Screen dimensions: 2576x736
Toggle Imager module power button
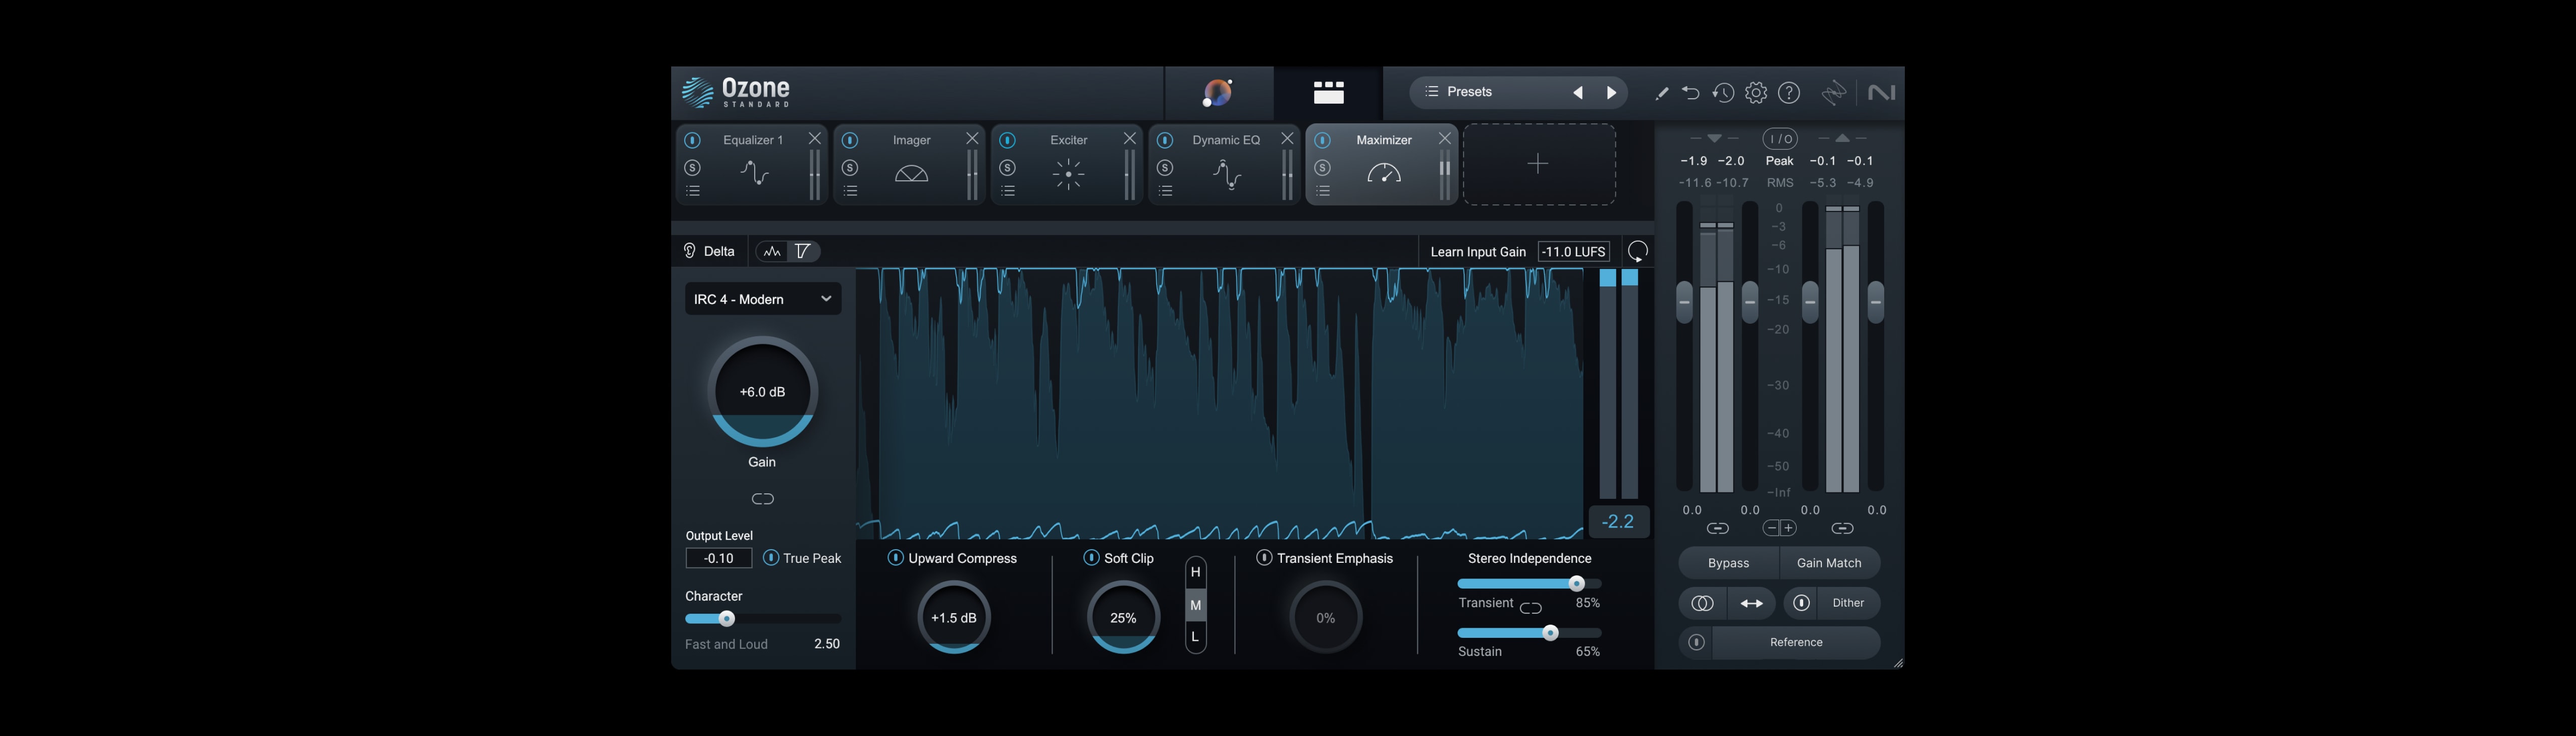(x=850, y=140)
